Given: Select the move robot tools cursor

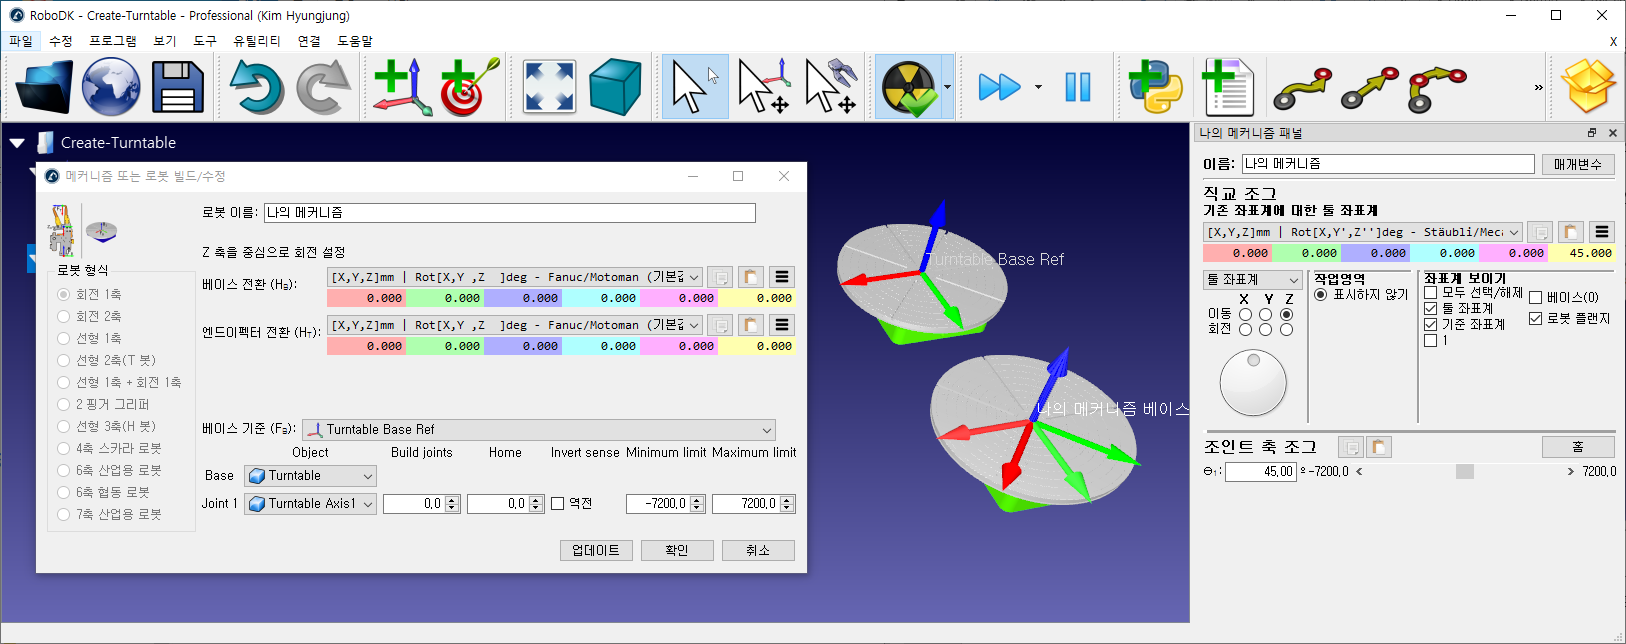Looking at the screenshot, I should pos(830,87).
